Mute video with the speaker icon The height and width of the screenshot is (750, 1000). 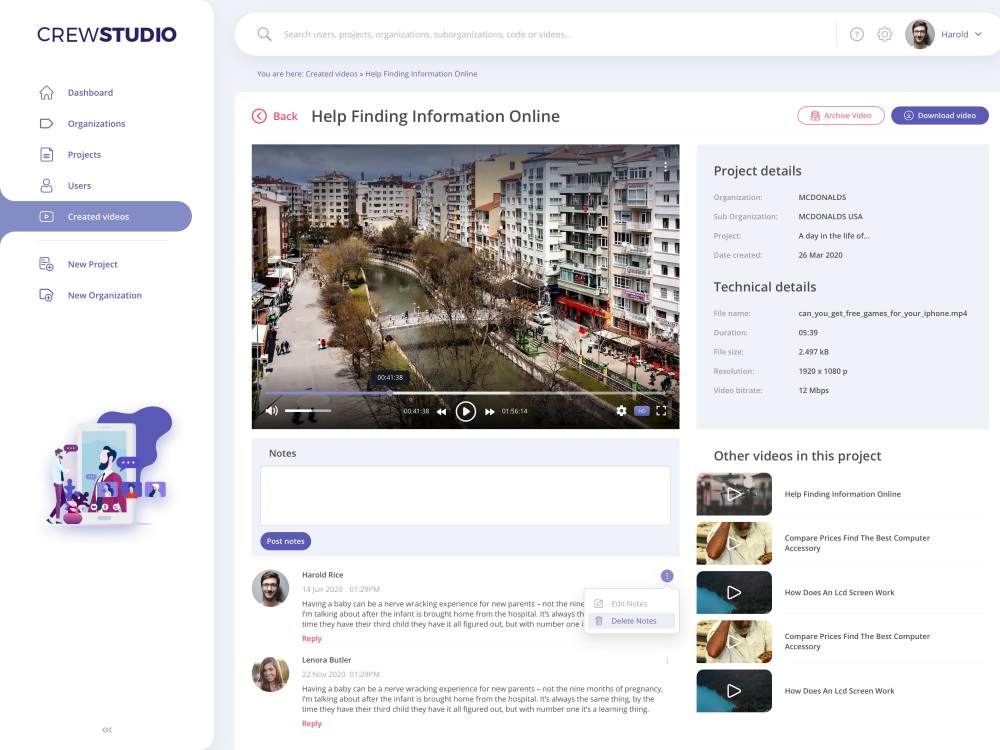tap(272, 411)
